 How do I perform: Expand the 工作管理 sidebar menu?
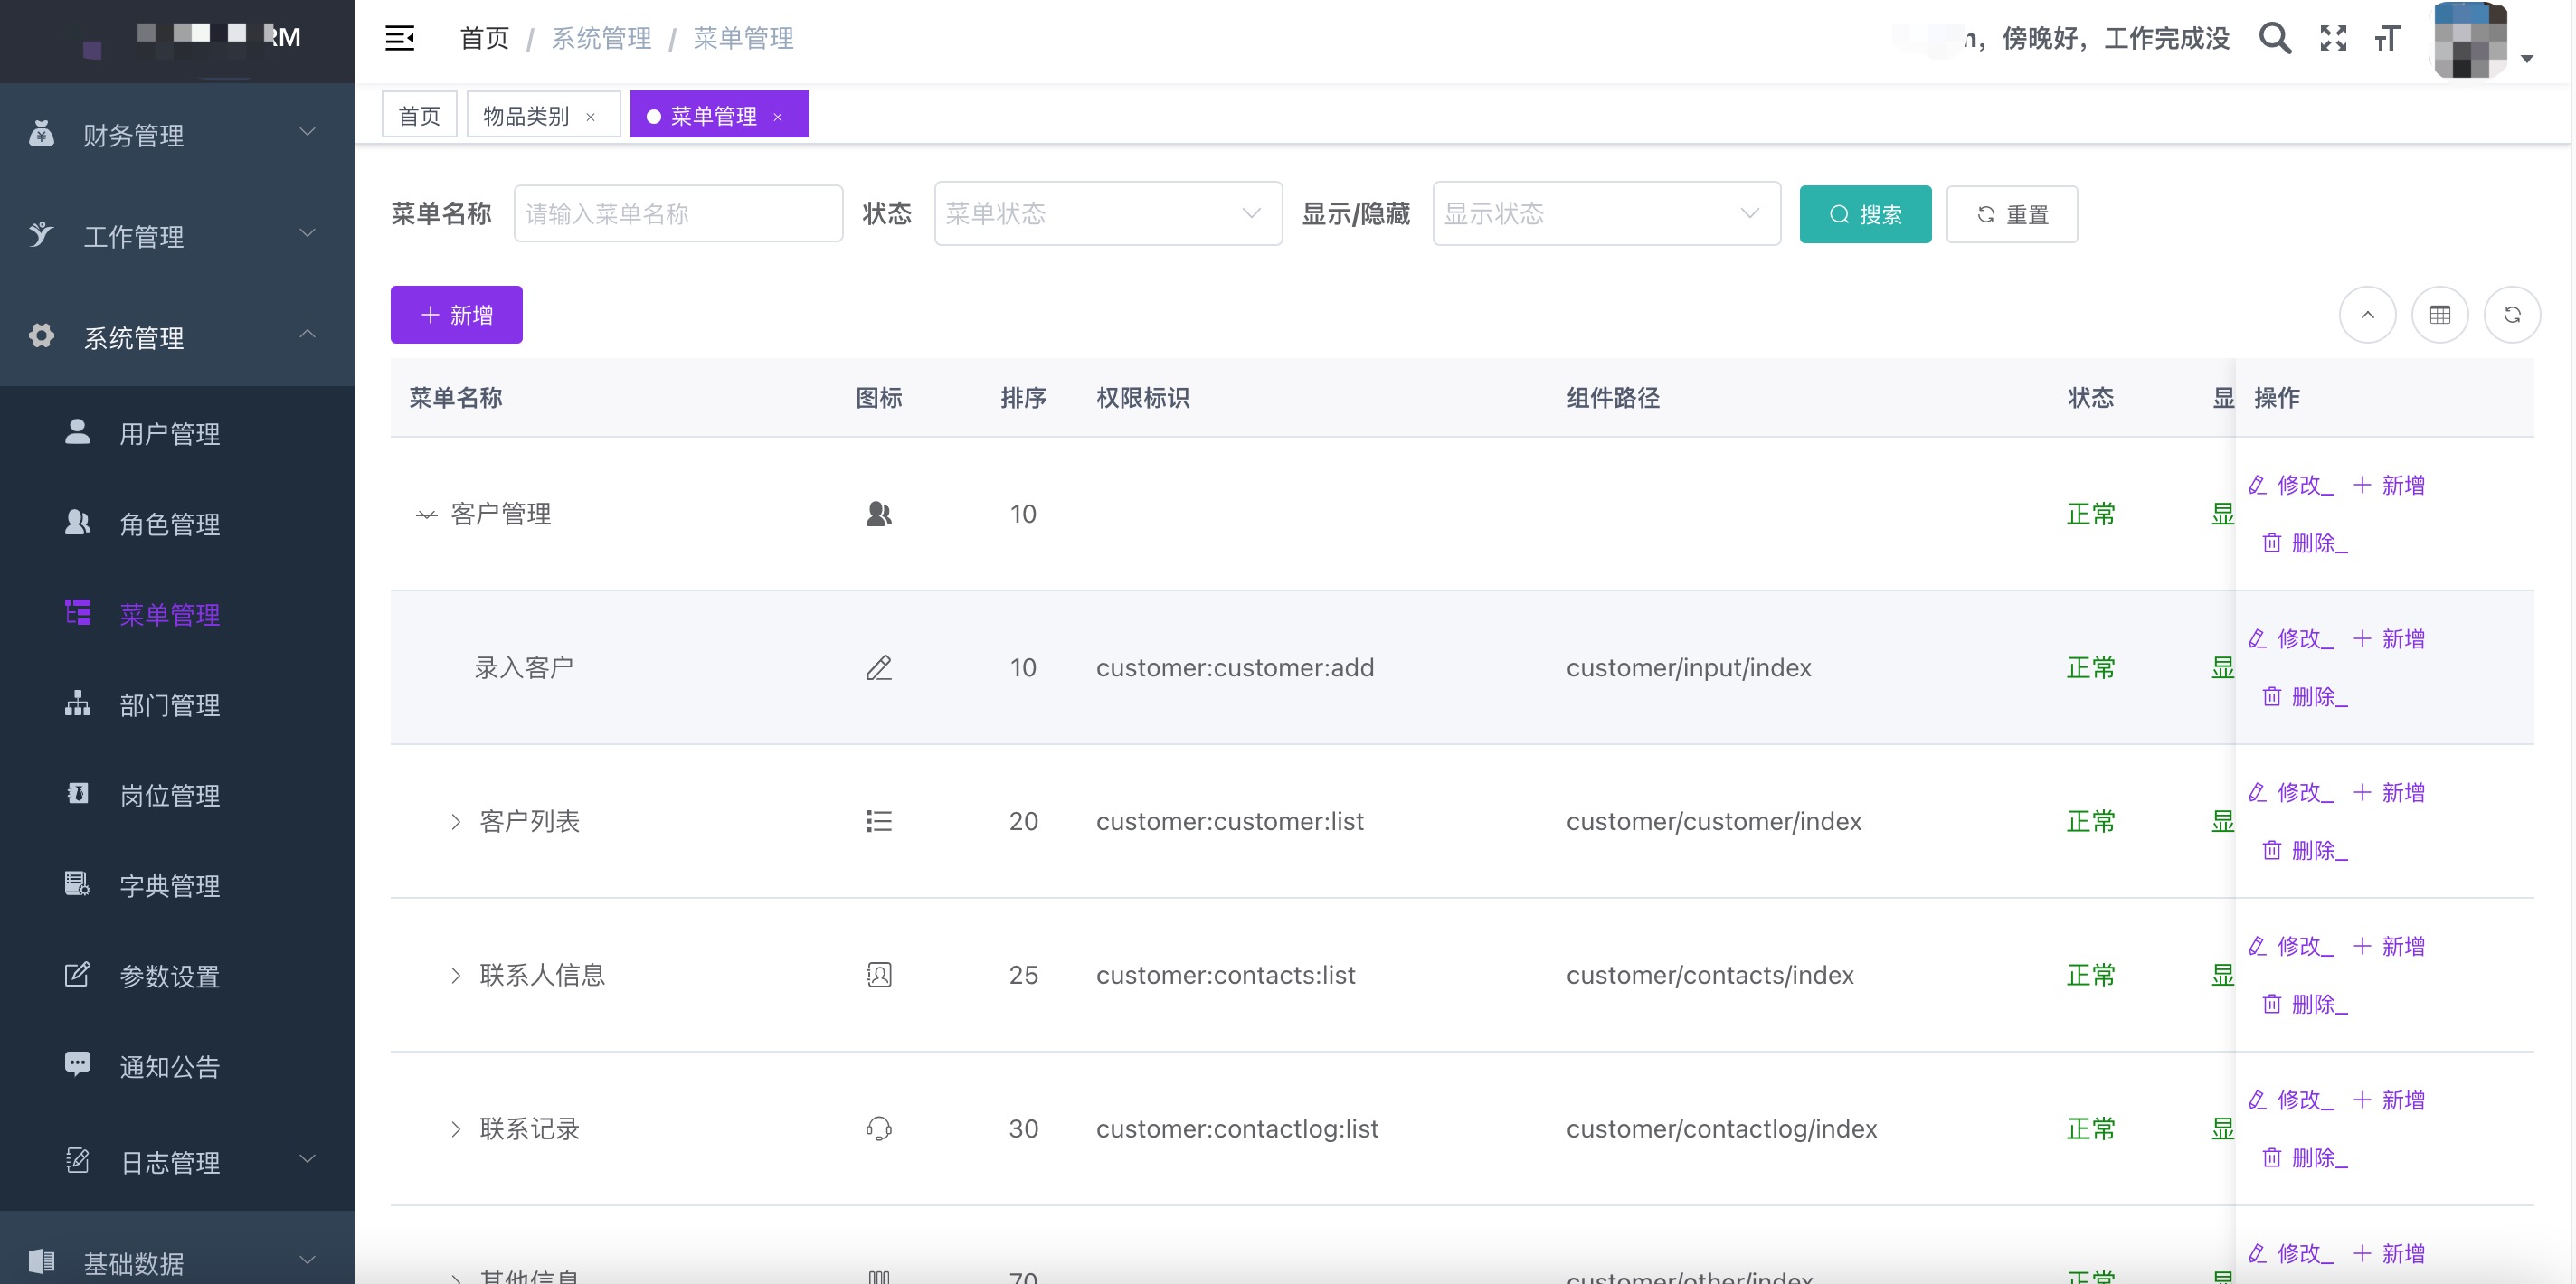(177, 236)
